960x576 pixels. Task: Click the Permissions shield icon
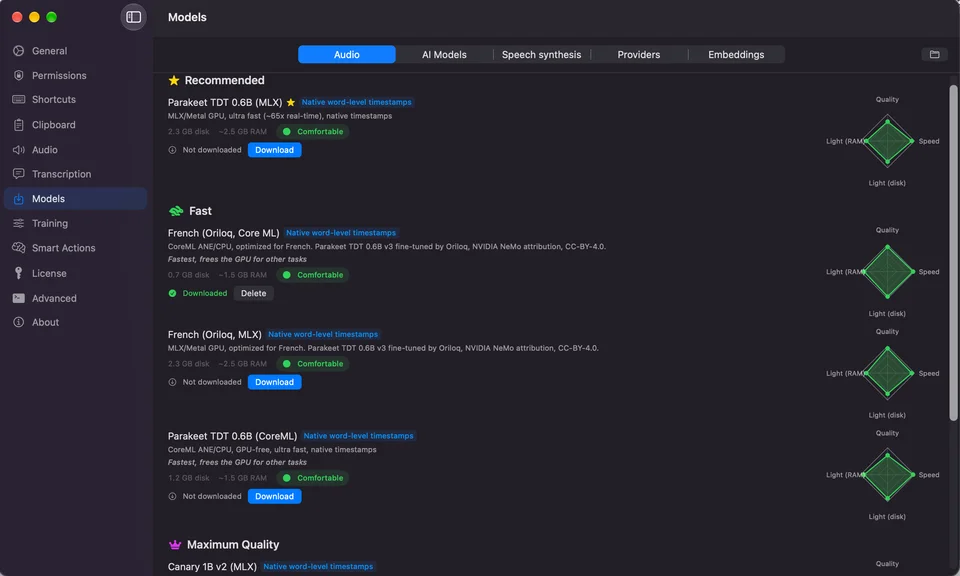tap(18, 75)
